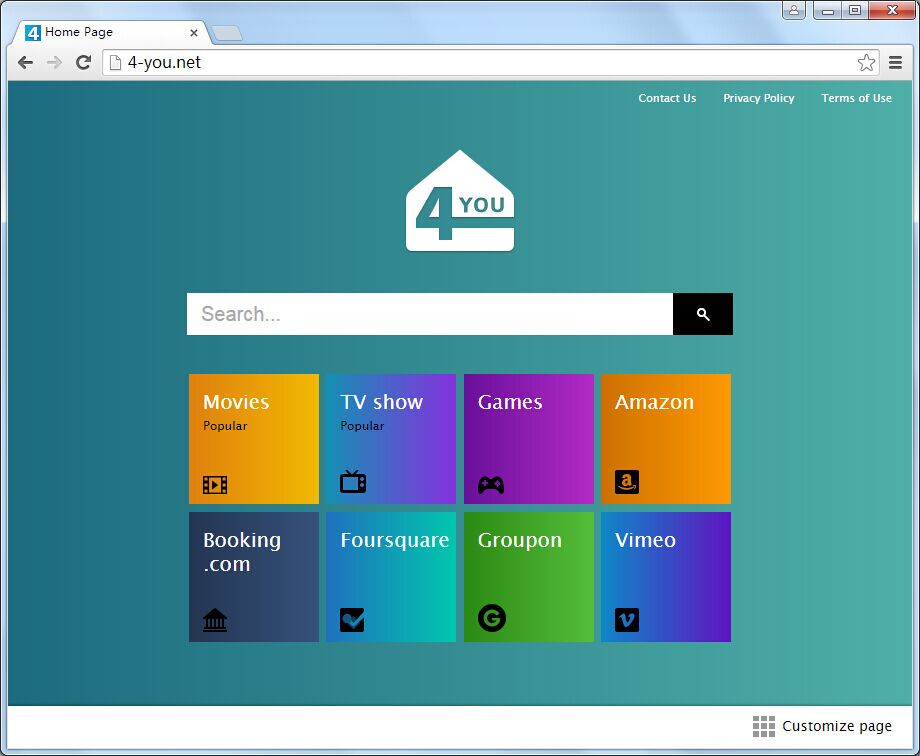920x756 pixels.
Task: Click the page icon in address bar
Action: tap(116, 62)
